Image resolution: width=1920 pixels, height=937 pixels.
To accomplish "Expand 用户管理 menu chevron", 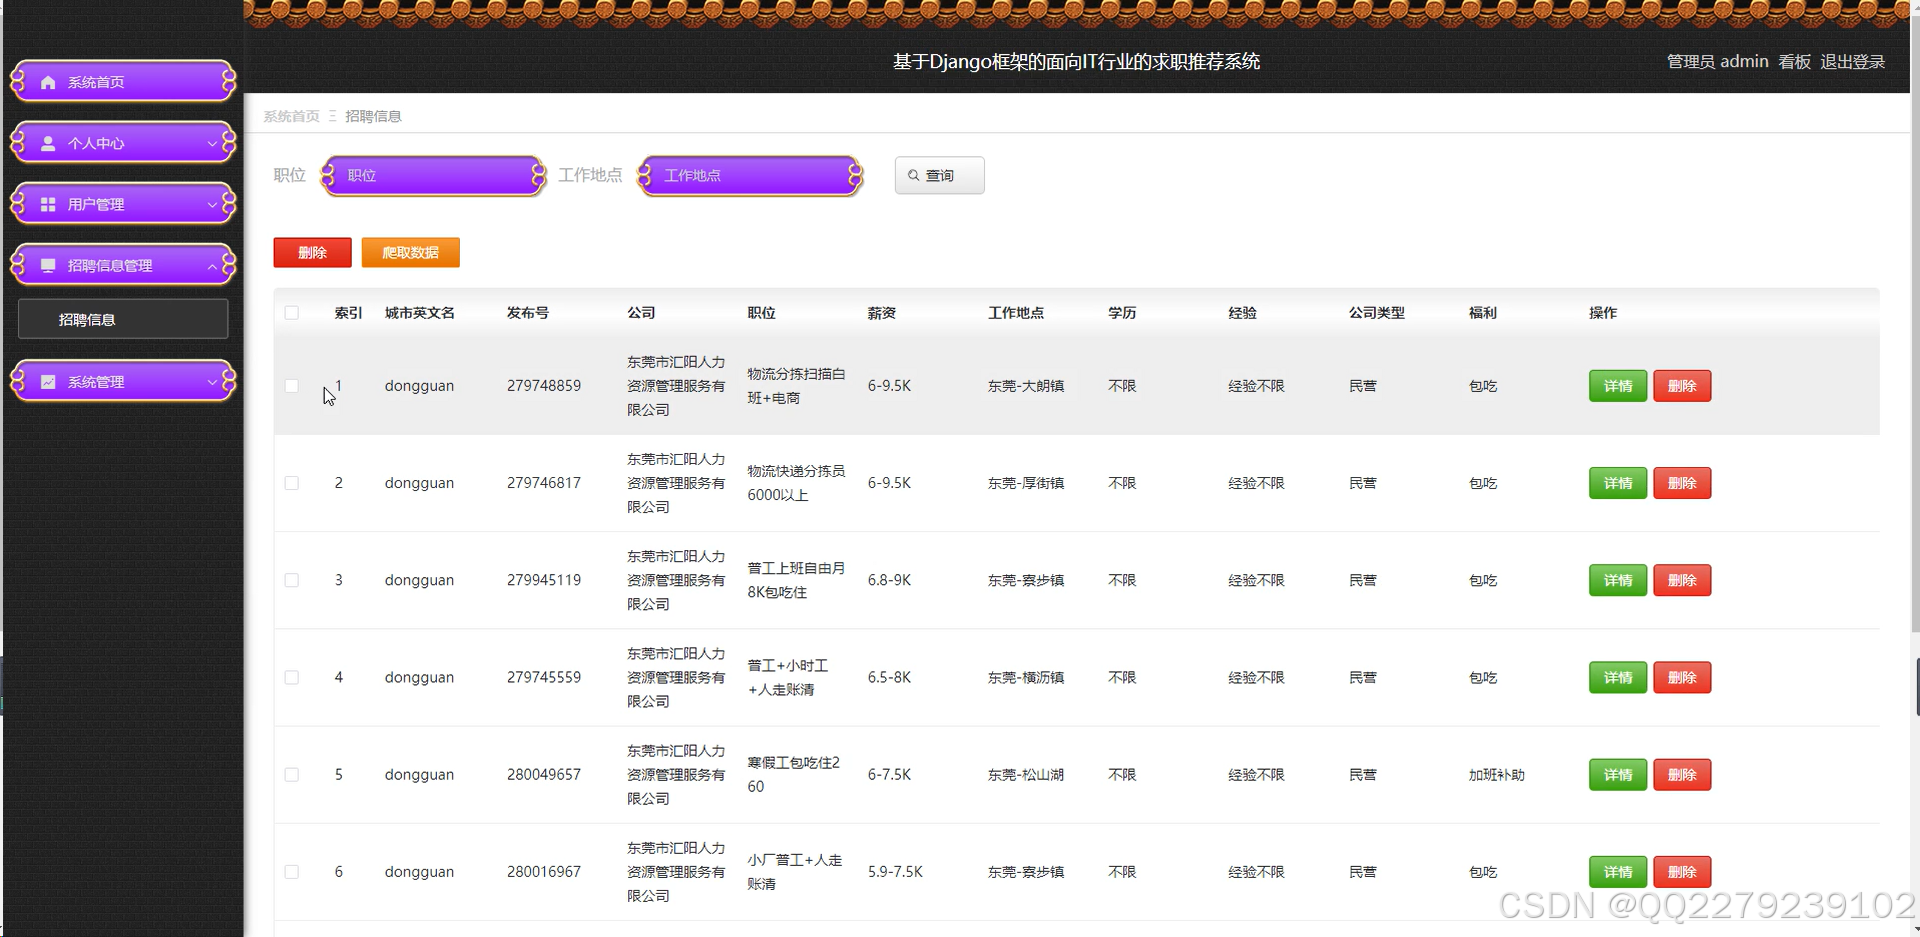I will pyautogui.click(x=212, y=205).
